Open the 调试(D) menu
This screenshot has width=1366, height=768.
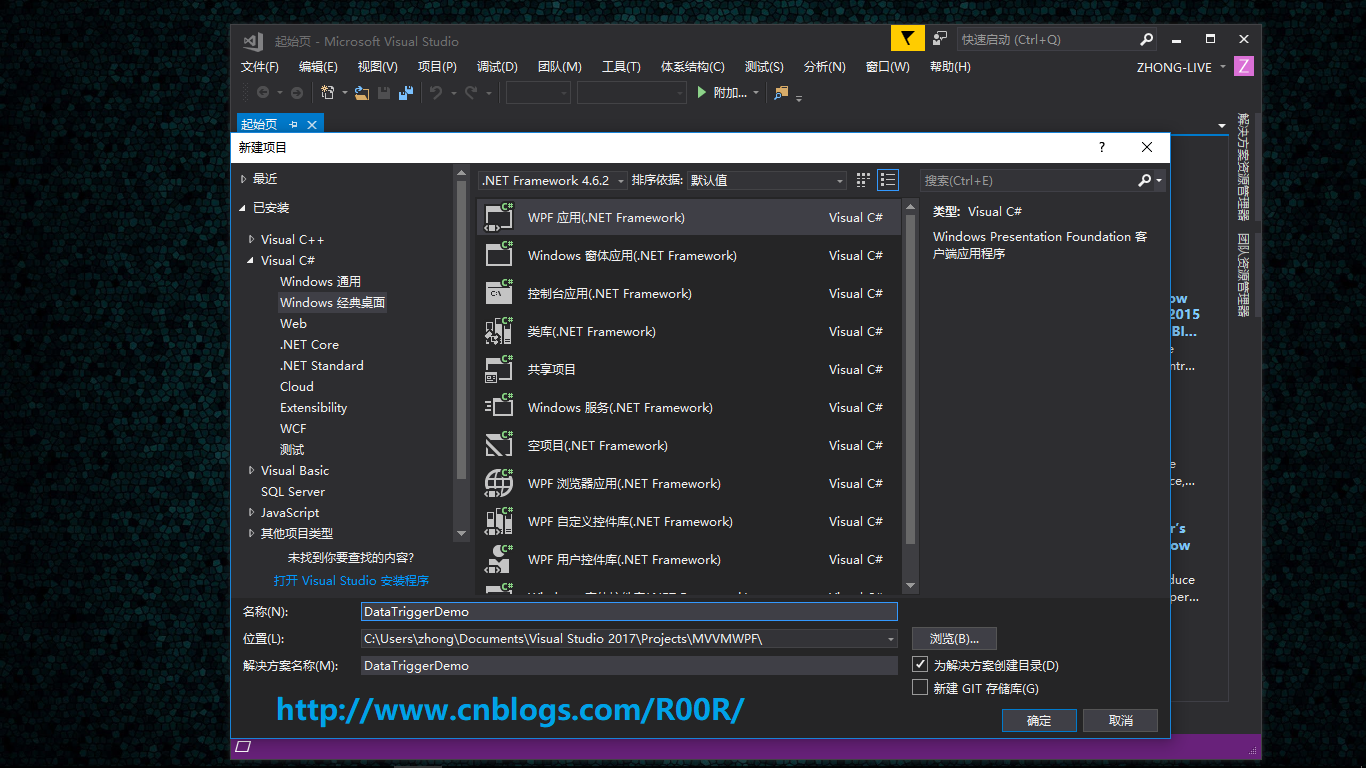point(497,67)
